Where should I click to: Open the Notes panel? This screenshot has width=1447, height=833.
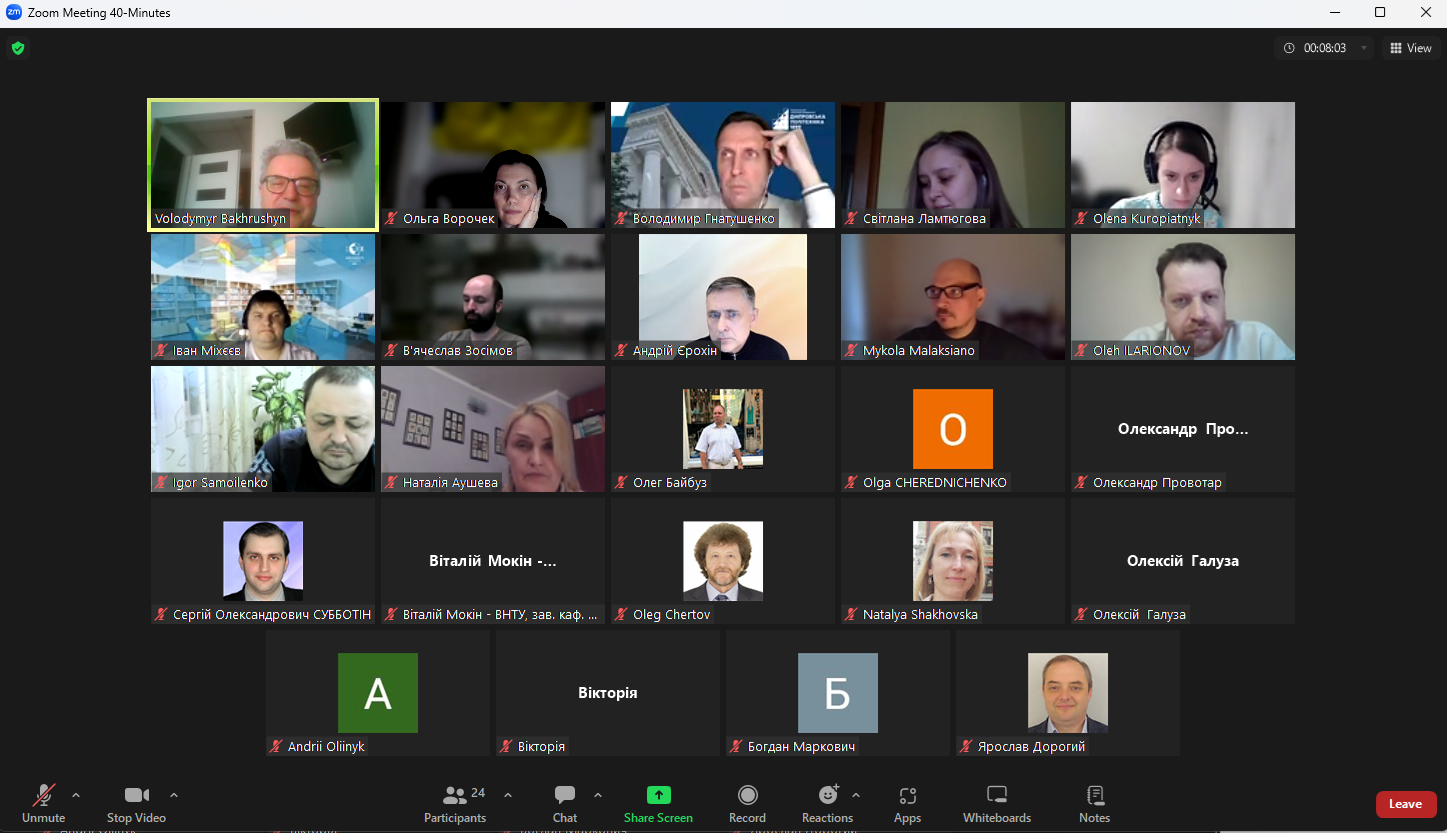coord(1094,803)
